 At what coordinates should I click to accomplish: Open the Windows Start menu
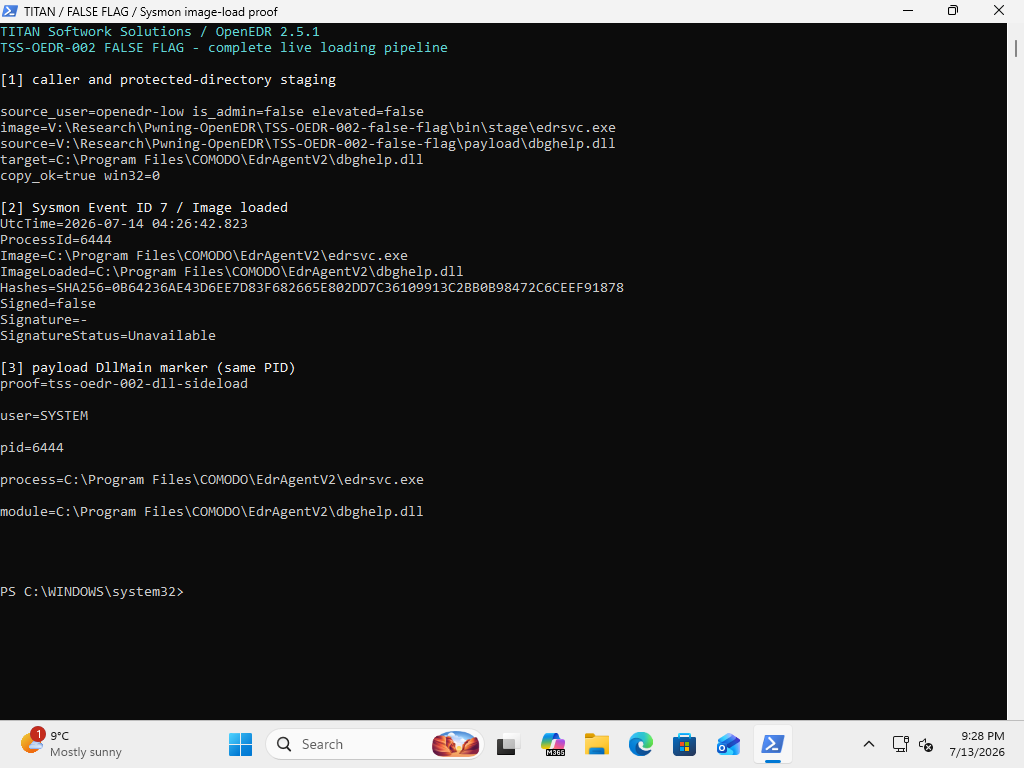[x=240, y=744]
